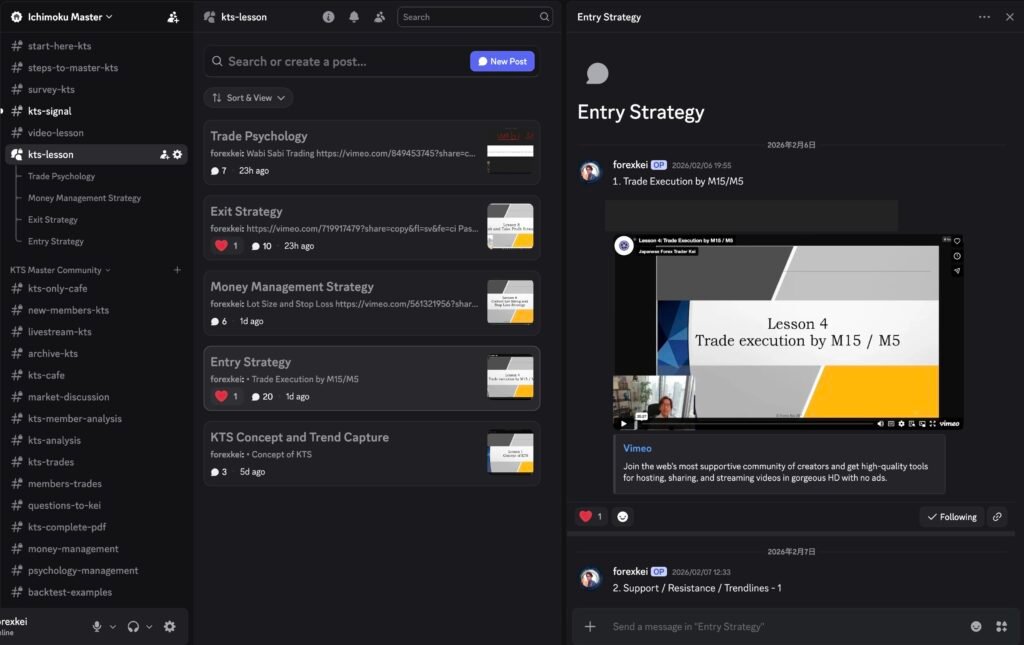Open the Vimeo link in embed
Screen dimensions: 1024x645
tap(637, 448)
